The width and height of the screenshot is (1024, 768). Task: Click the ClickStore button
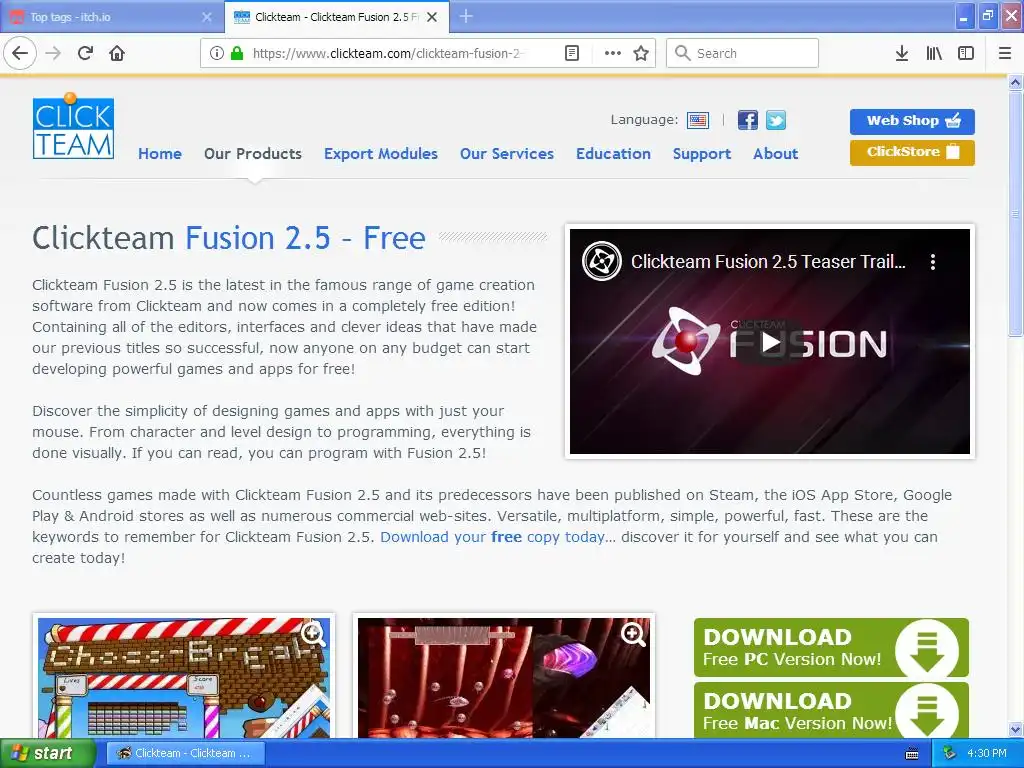click(912, 152)
